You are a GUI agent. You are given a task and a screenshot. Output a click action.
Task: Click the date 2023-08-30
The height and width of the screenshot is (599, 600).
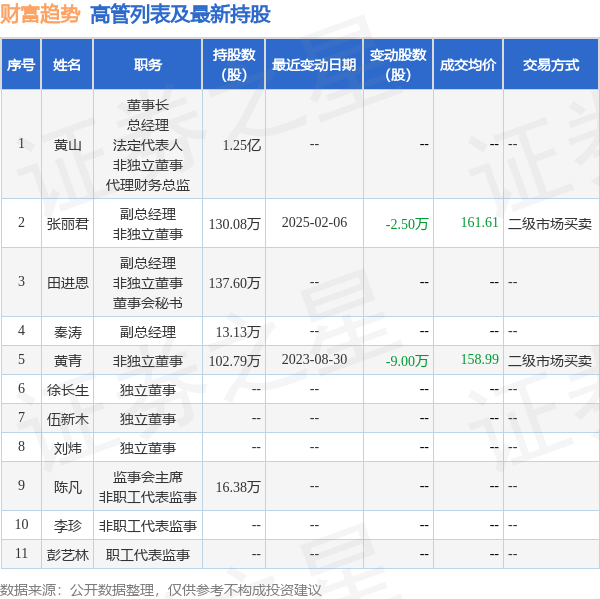(314, 359)
